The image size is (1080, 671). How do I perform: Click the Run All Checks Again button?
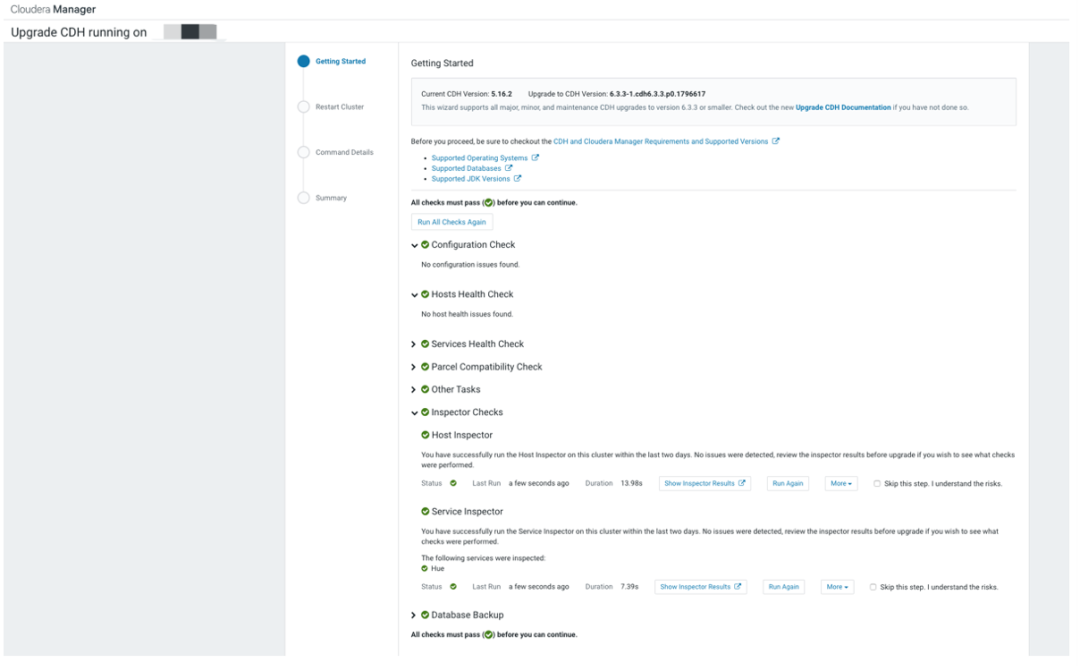click(x=452, y=222)
